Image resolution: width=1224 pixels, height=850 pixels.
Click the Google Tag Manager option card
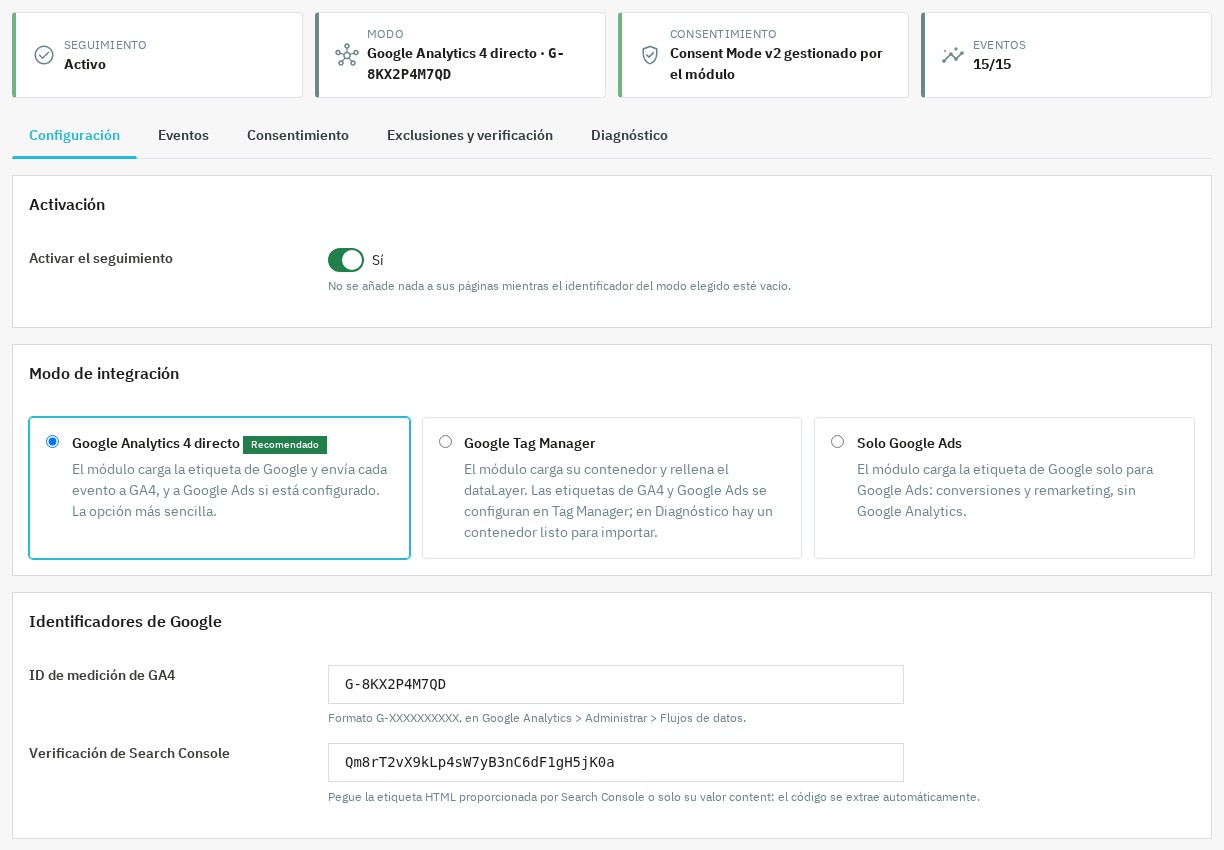pyautogui.click(x=612, y=488)
